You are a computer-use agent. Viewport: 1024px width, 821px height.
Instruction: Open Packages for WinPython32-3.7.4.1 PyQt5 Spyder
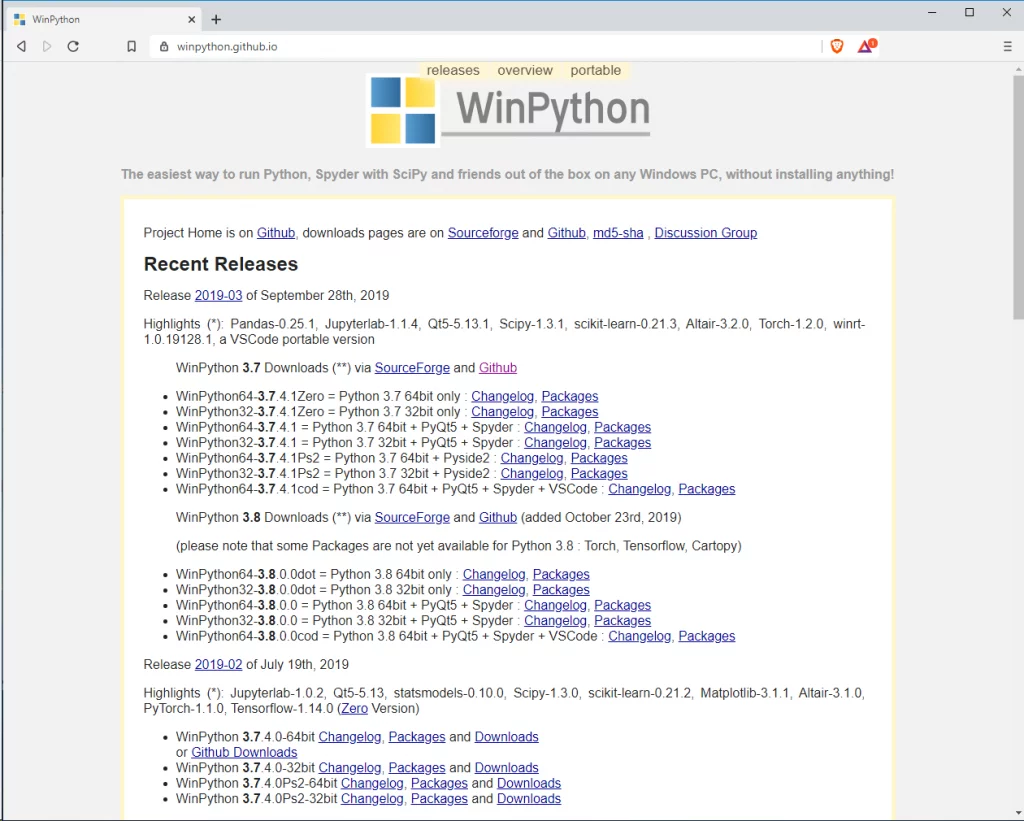622,443
